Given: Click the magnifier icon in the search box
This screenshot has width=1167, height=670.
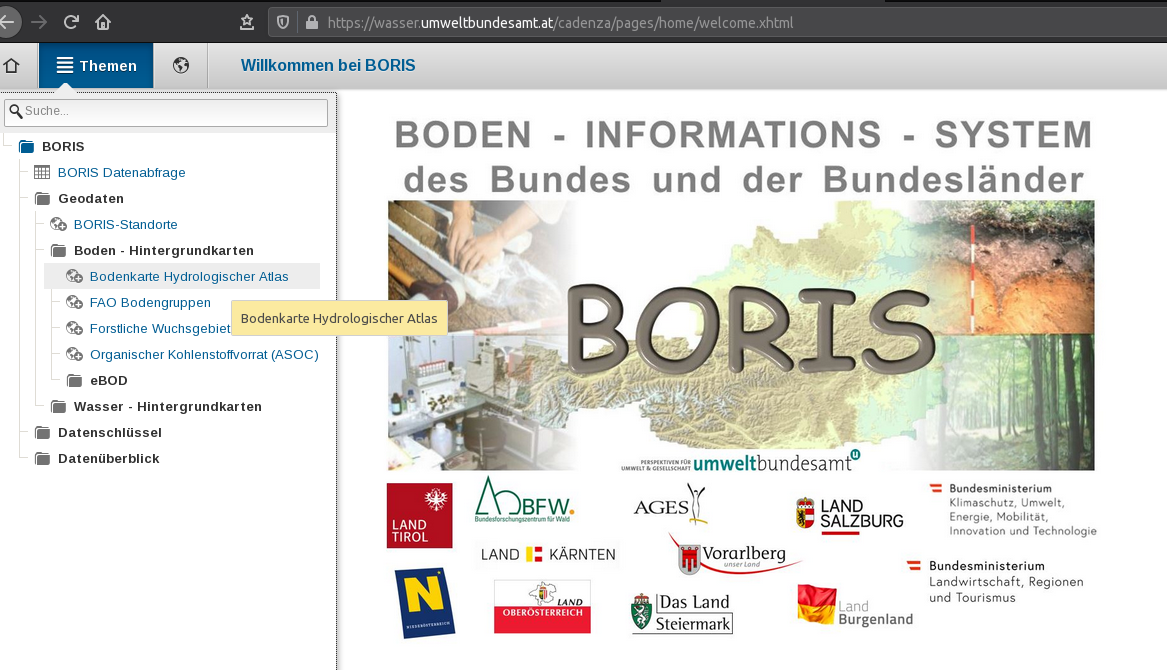Looking at the screenshot, I should [16, 111].
